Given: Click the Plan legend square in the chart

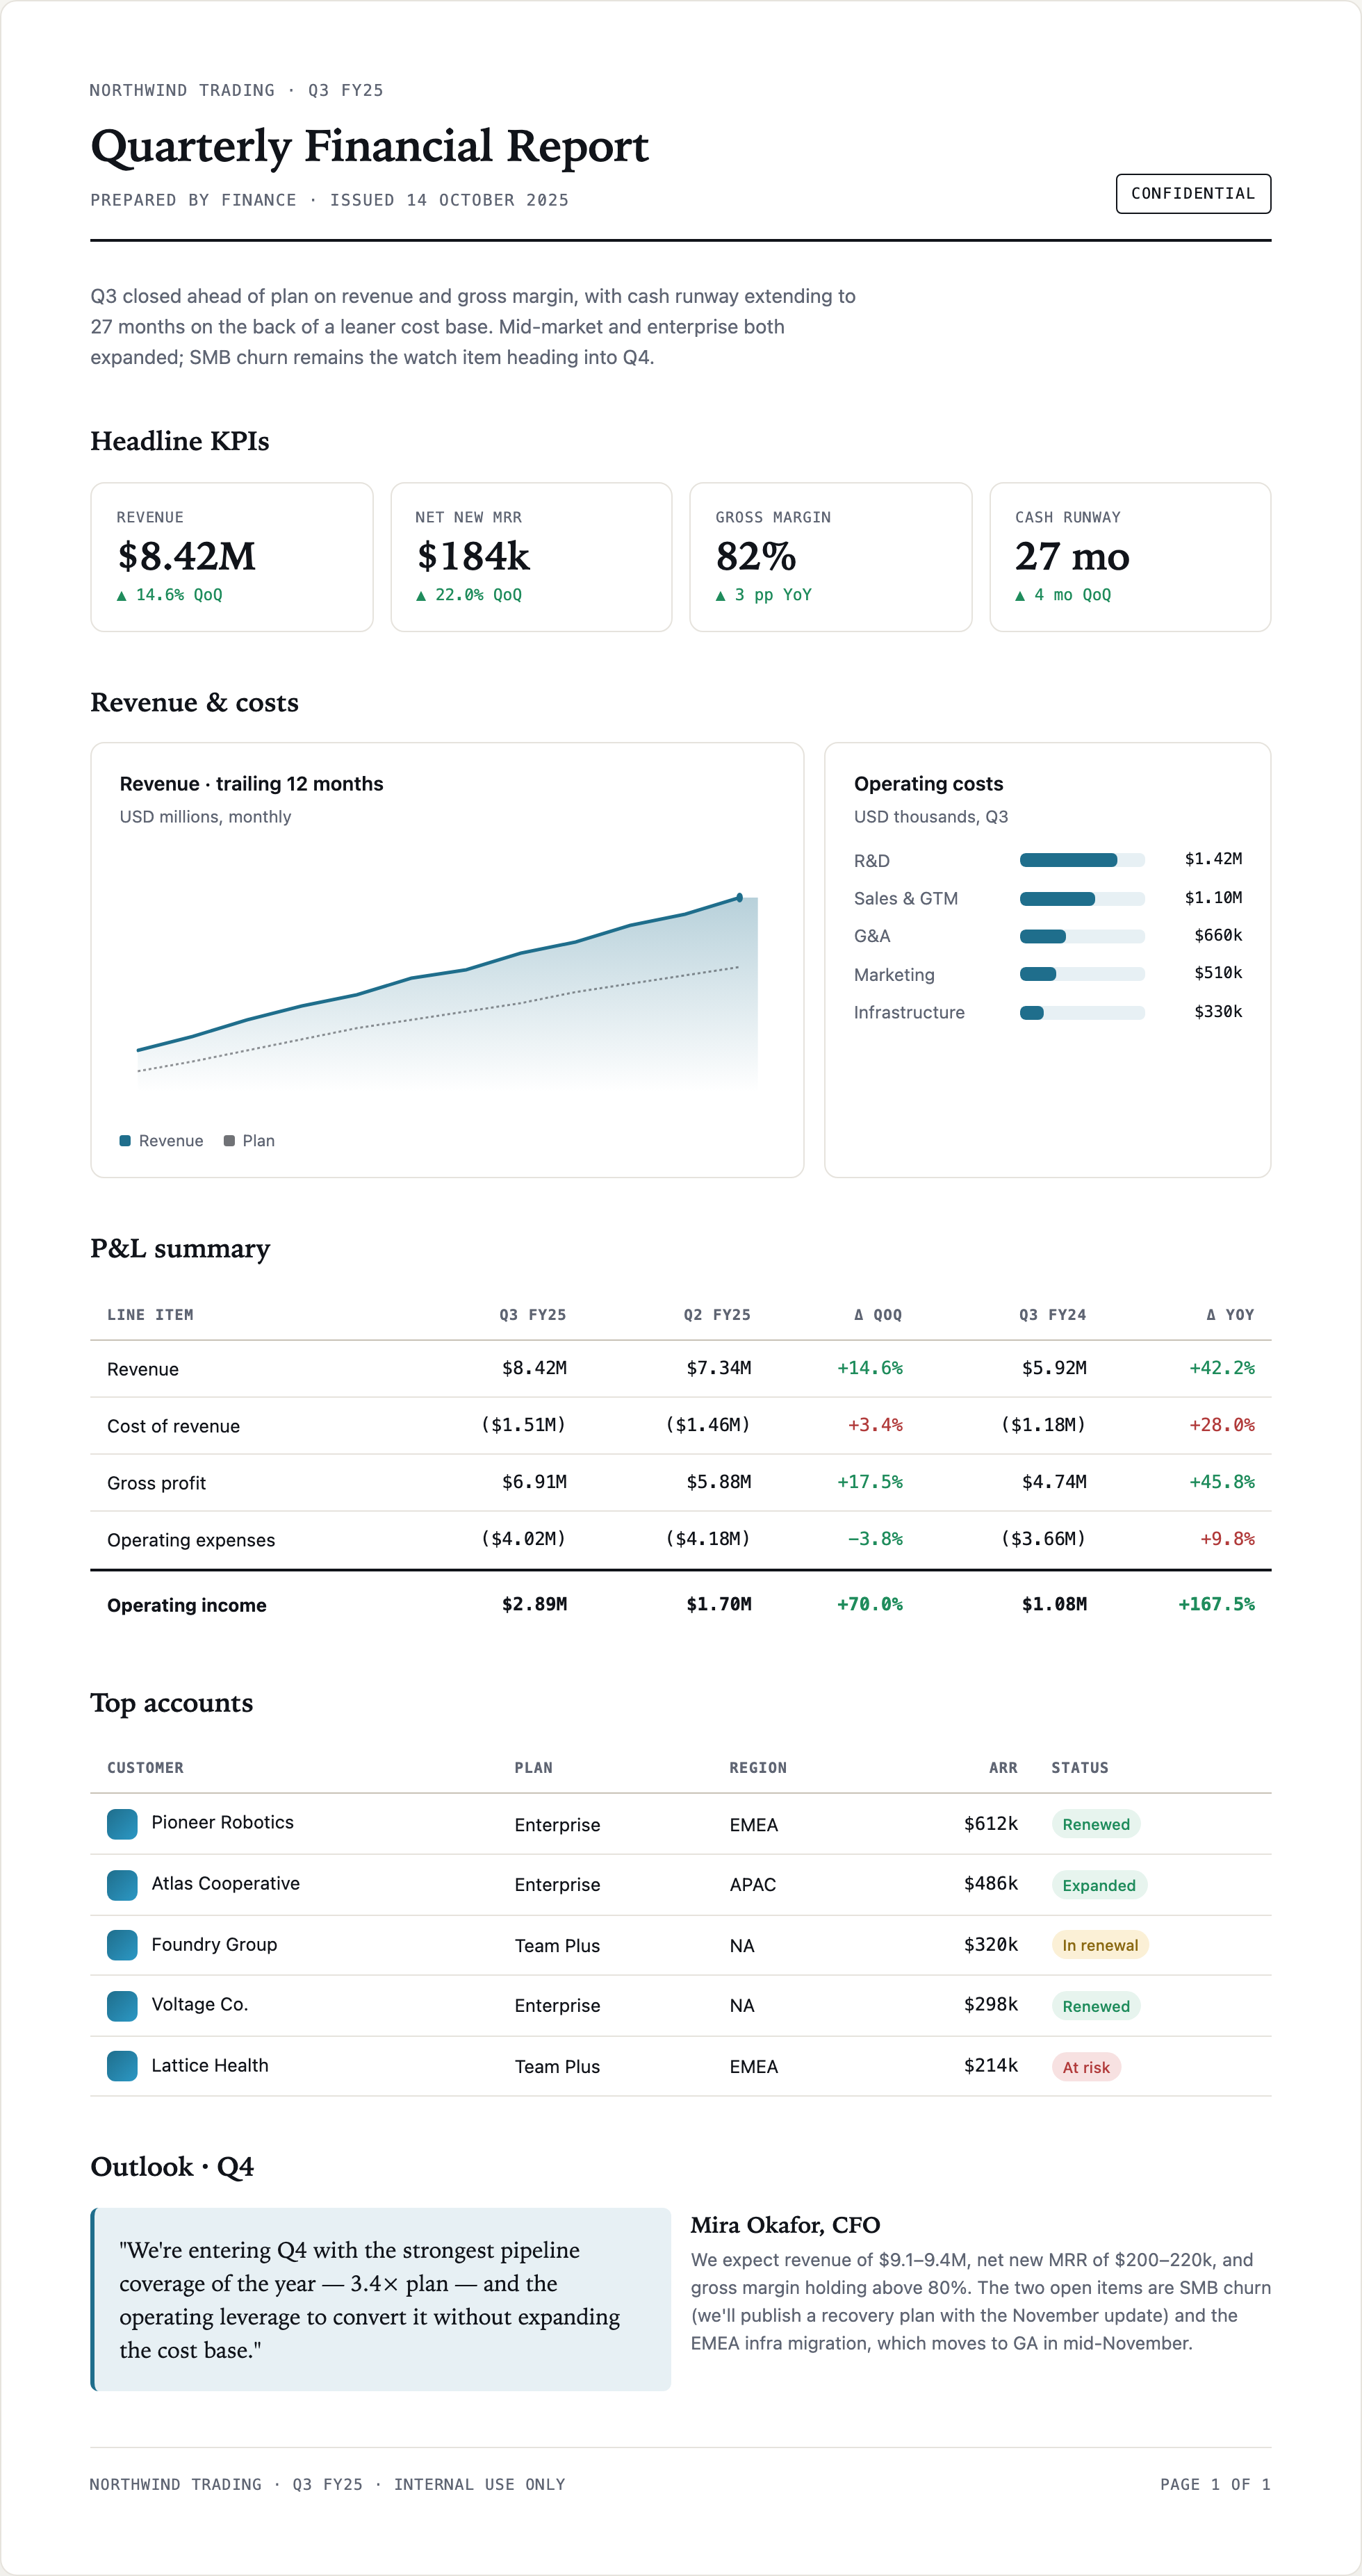Looking at the screenshot, I should [229, 1141].
